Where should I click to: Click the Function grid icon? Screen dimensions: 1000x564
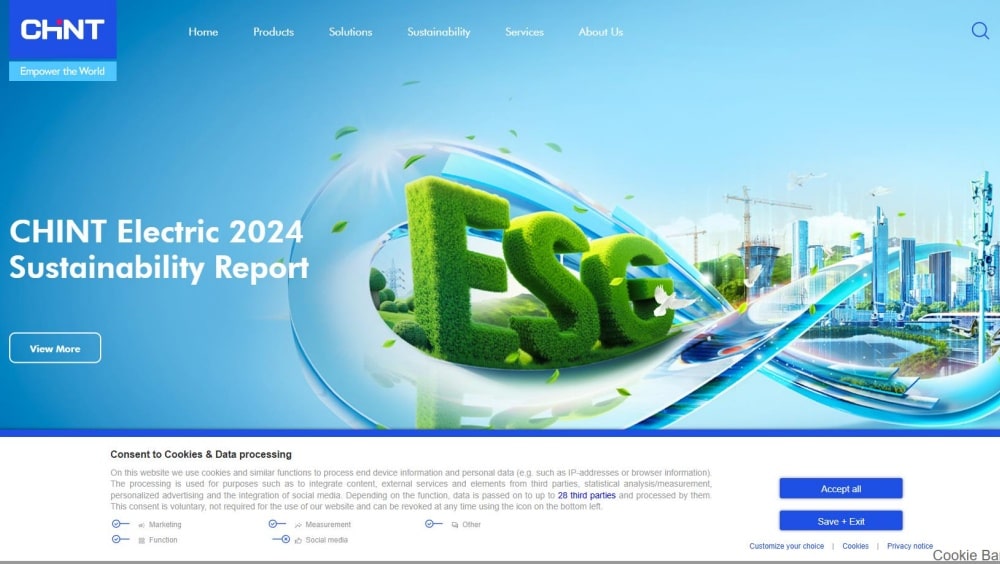click(142, 540)
